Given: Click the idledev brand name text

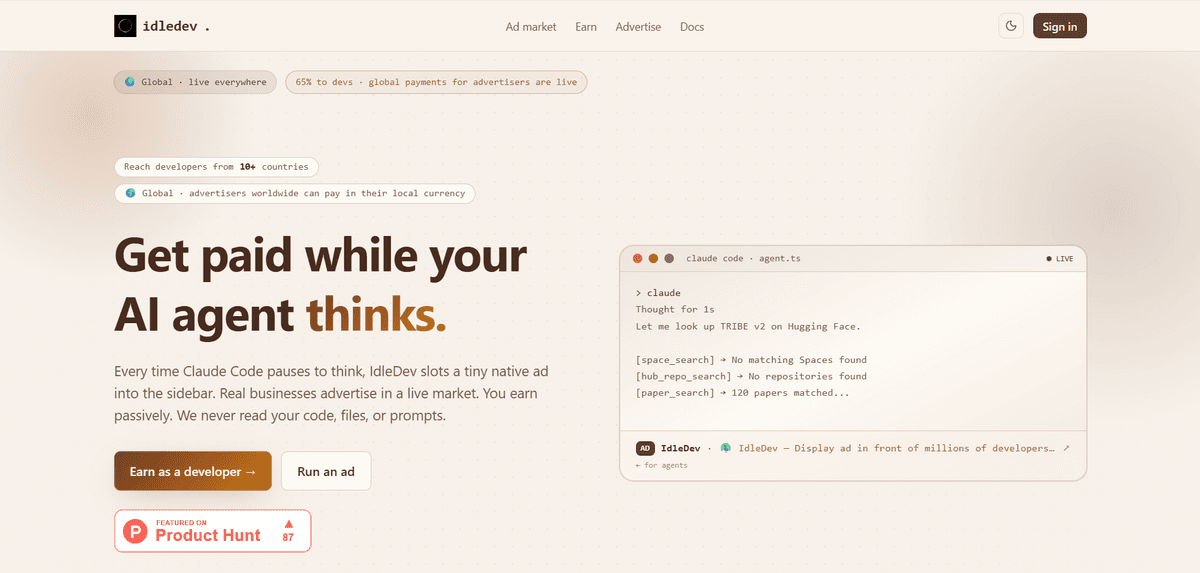Looking at the screenshot, I should [177, 27].
